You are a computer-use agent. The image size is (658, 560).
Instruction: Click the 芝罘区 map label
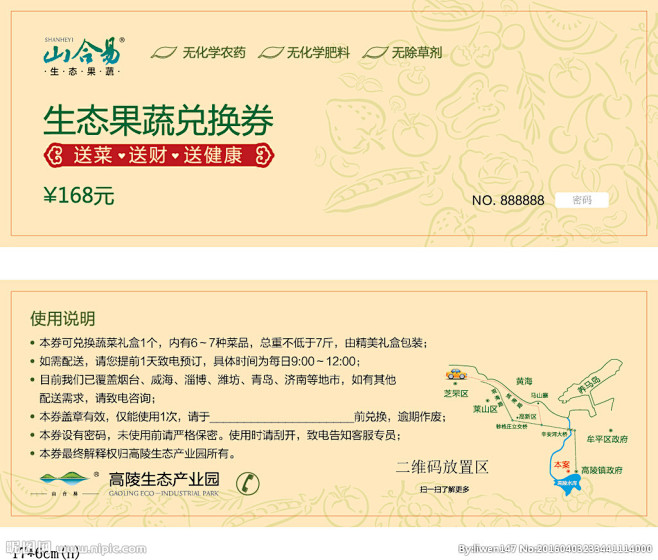point(456,393)
